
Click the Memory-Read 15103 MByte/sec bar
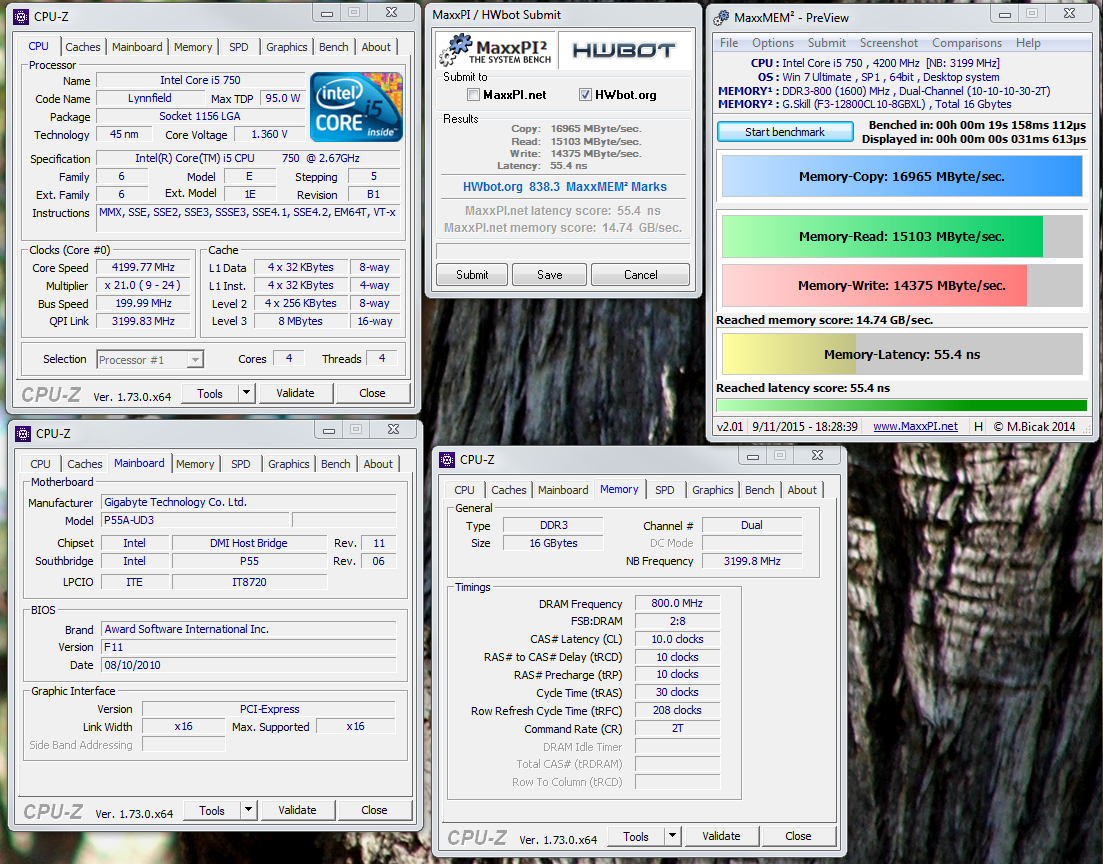click(902, 236)
